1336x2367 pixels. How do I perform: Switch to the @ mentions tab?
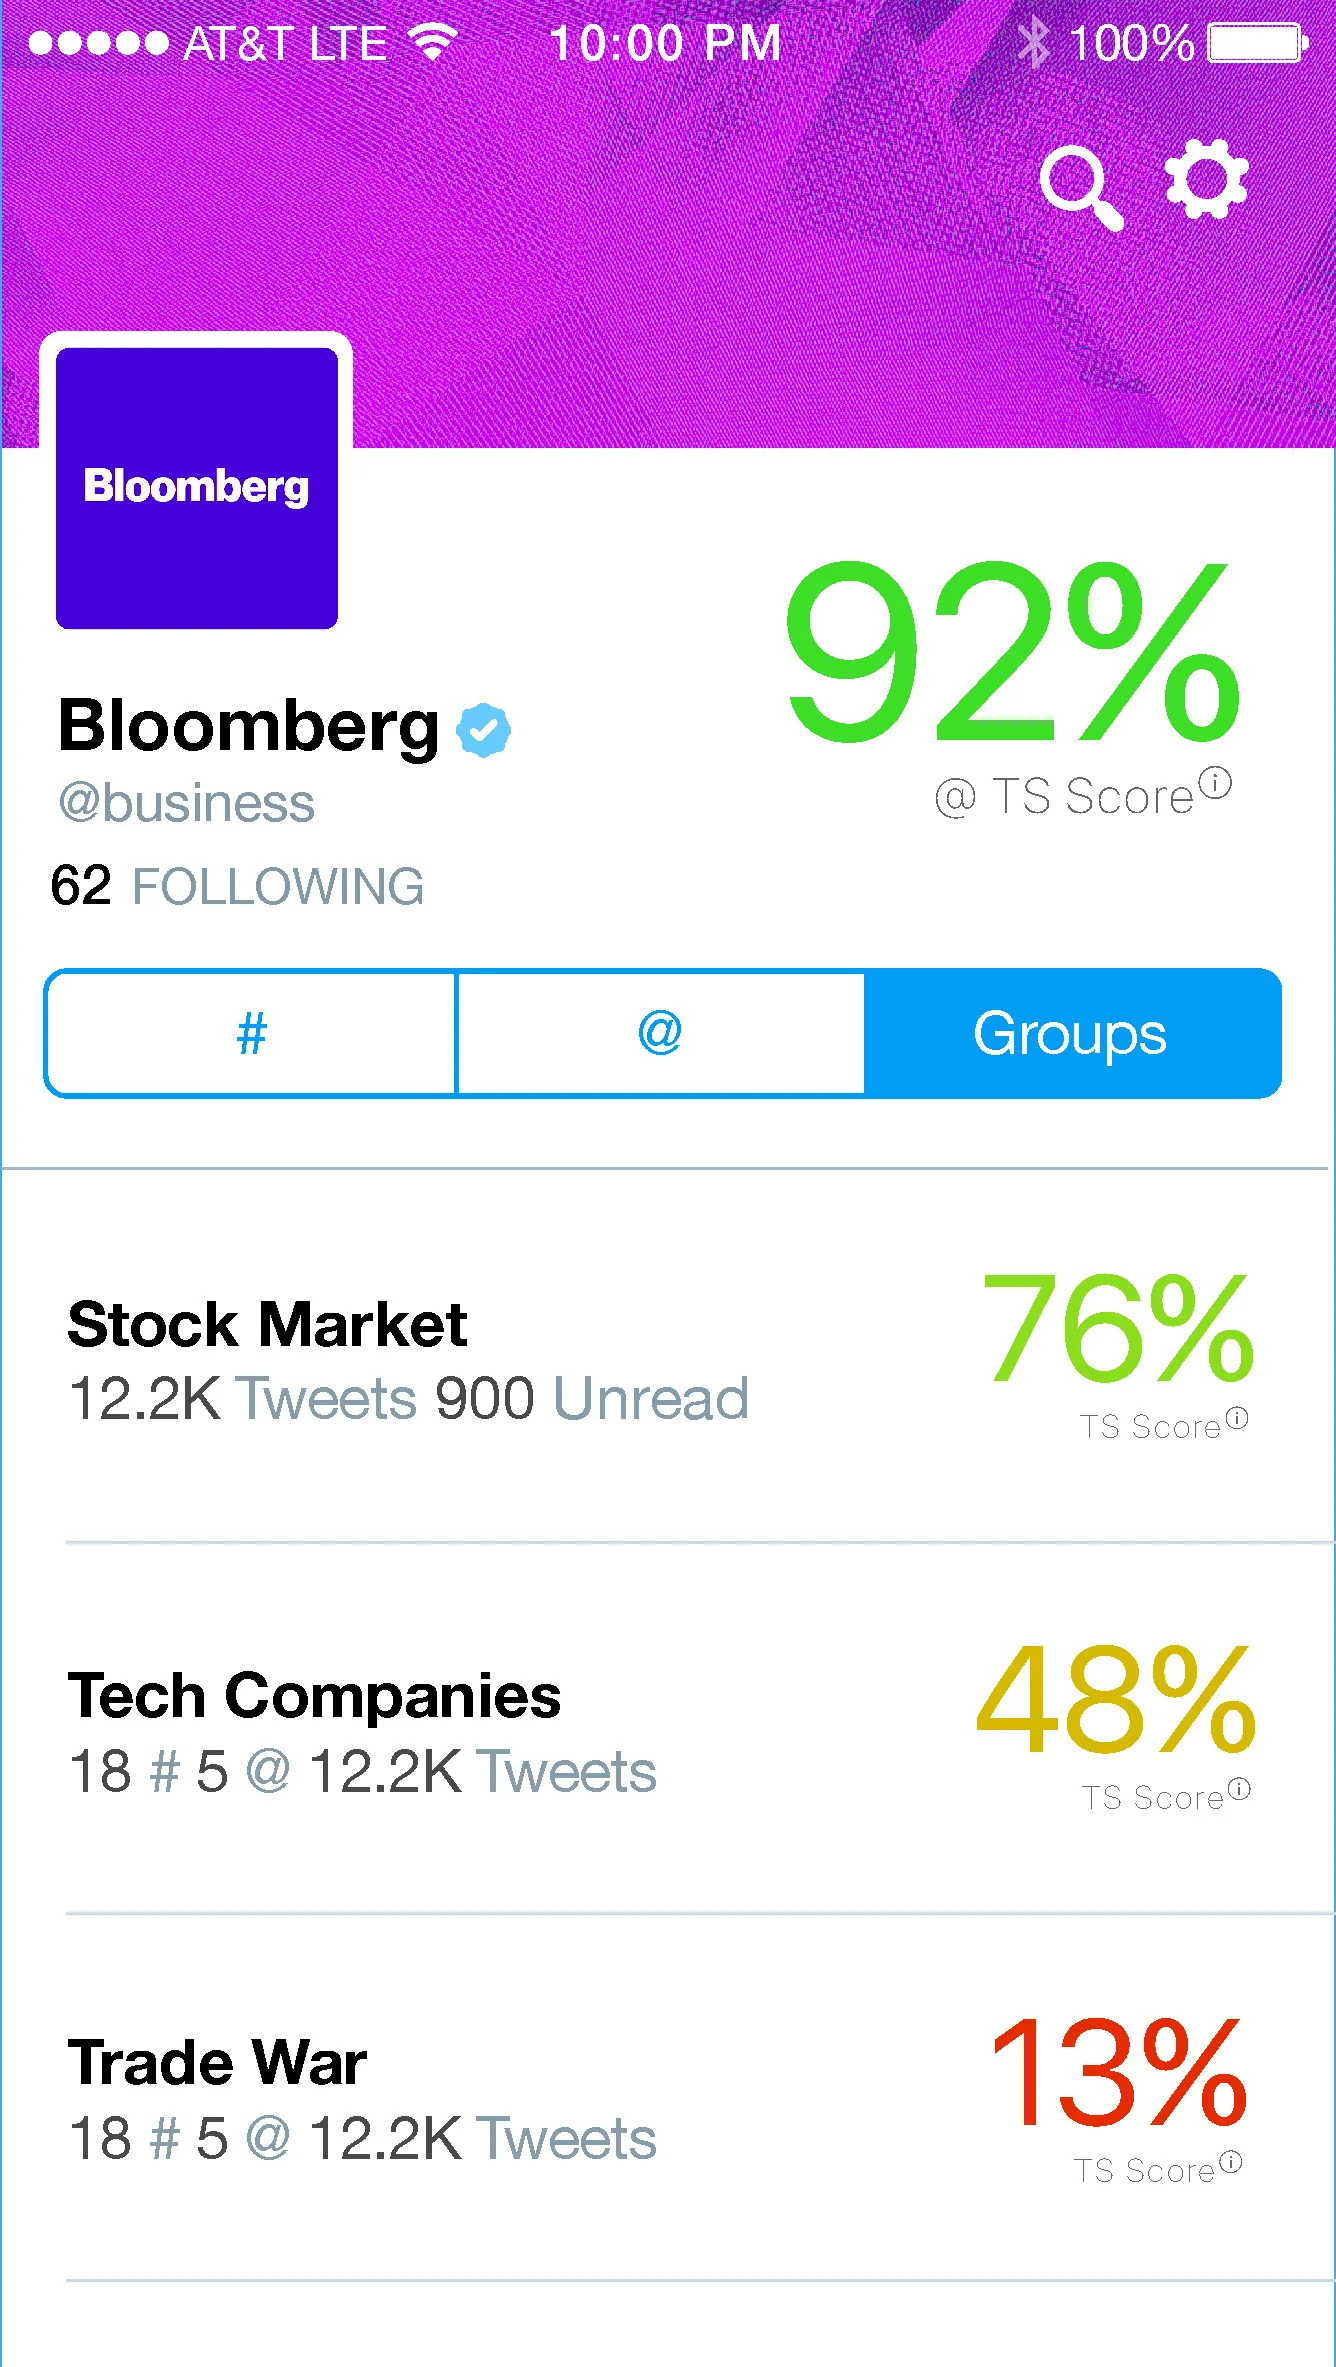coord(660,1033)
